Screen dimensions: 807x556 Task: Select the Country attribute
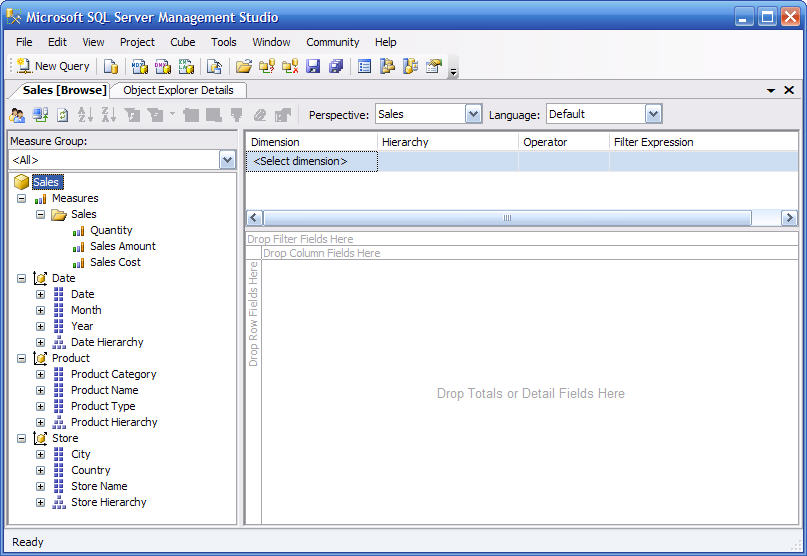coord(91,470)
